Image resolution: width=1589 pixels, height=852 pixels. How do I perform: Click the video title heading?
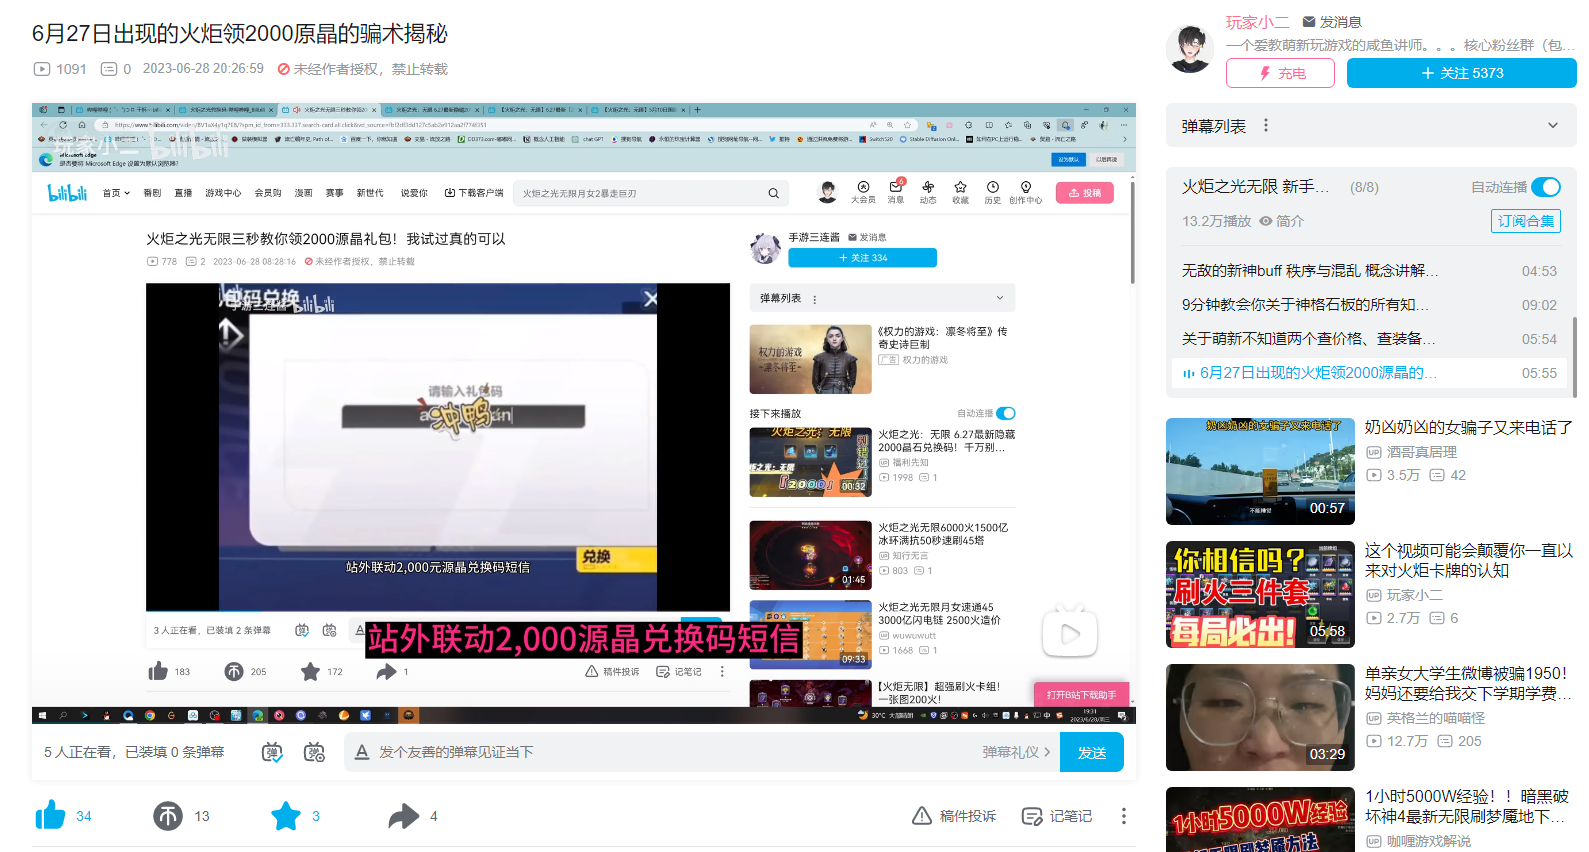pyautogui.click(x=240, y=33)
